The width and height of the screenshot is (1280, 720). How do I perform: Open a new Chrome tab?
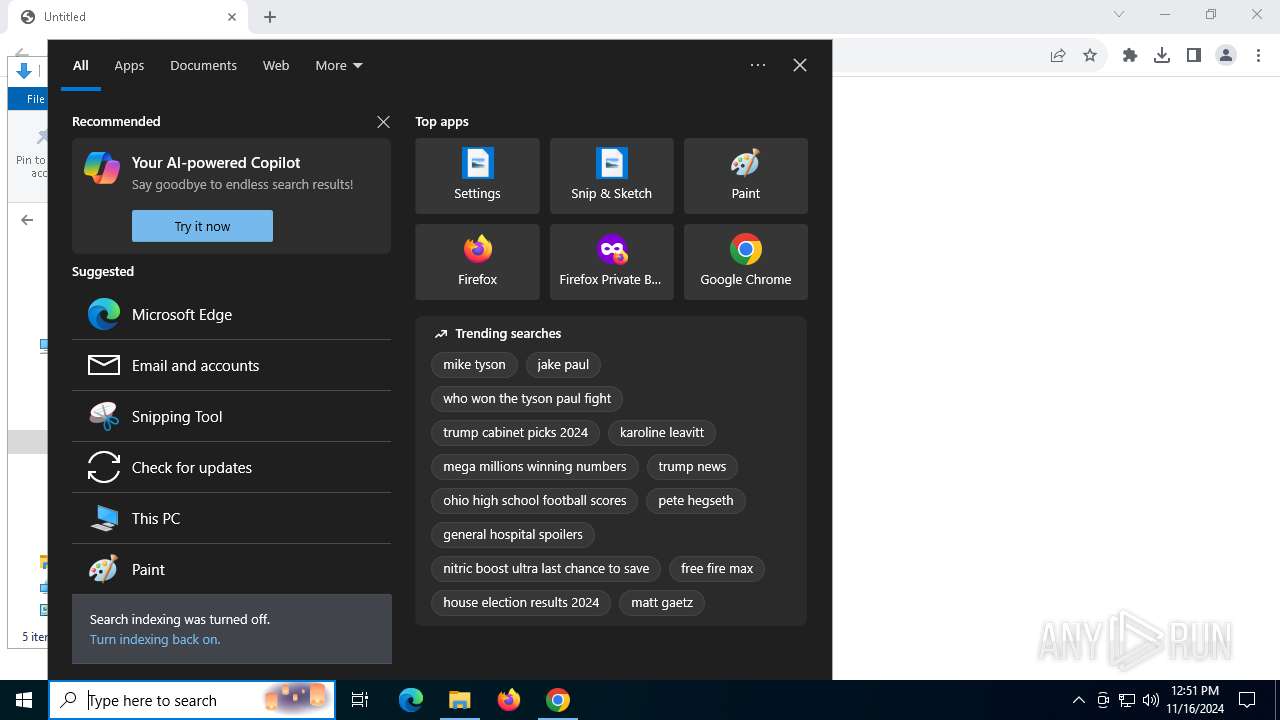click(270, 17)
